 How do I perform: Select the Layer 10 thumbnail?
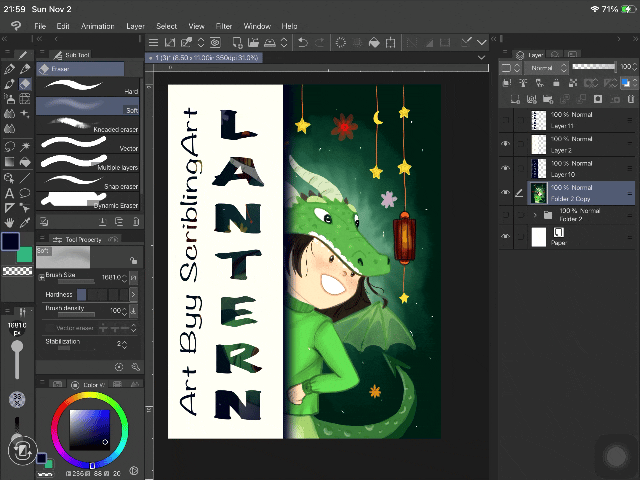[538, 167]
